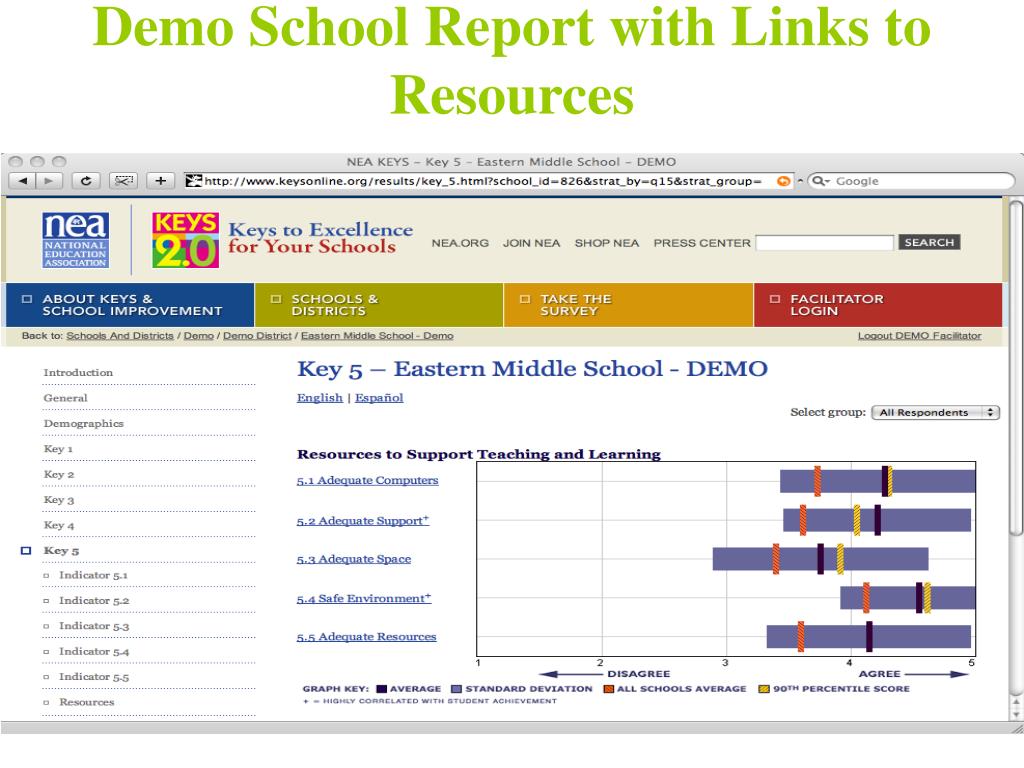Click the 'Resources to Support Teaching and Learning' heading
The image size is (1024, 768).
[479, 454]
